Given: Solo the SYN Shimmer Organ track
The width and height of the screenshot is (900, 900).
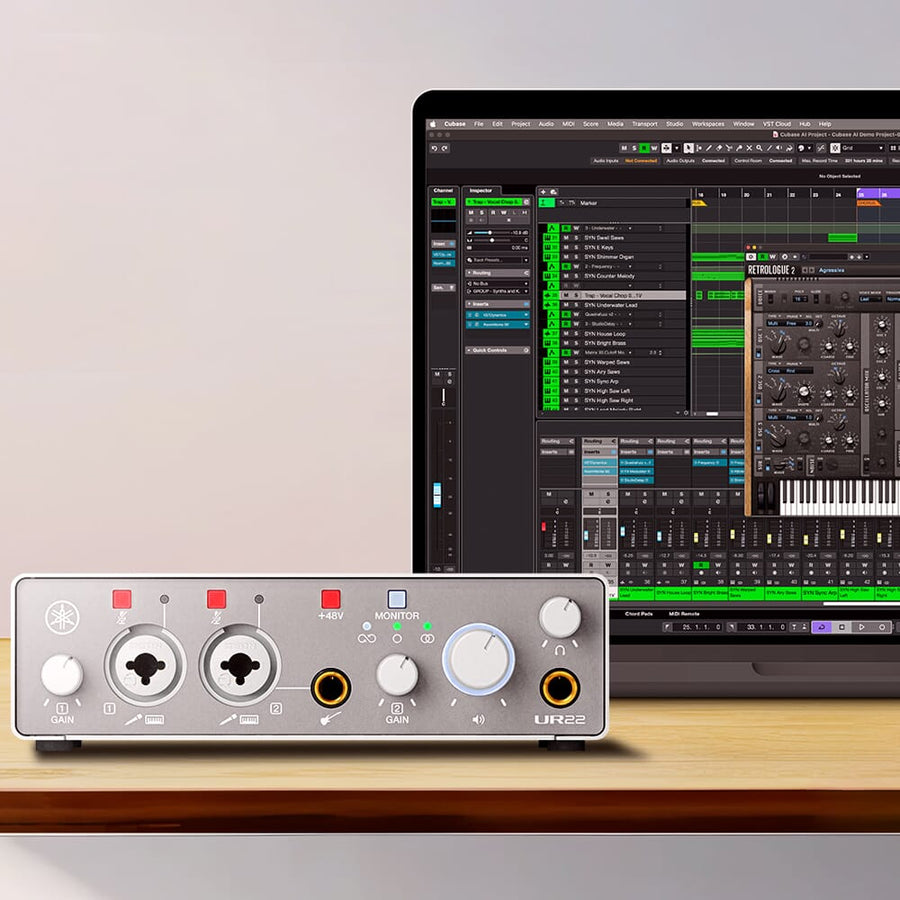Looking at the screenshot, I should [x=576, y=257].
